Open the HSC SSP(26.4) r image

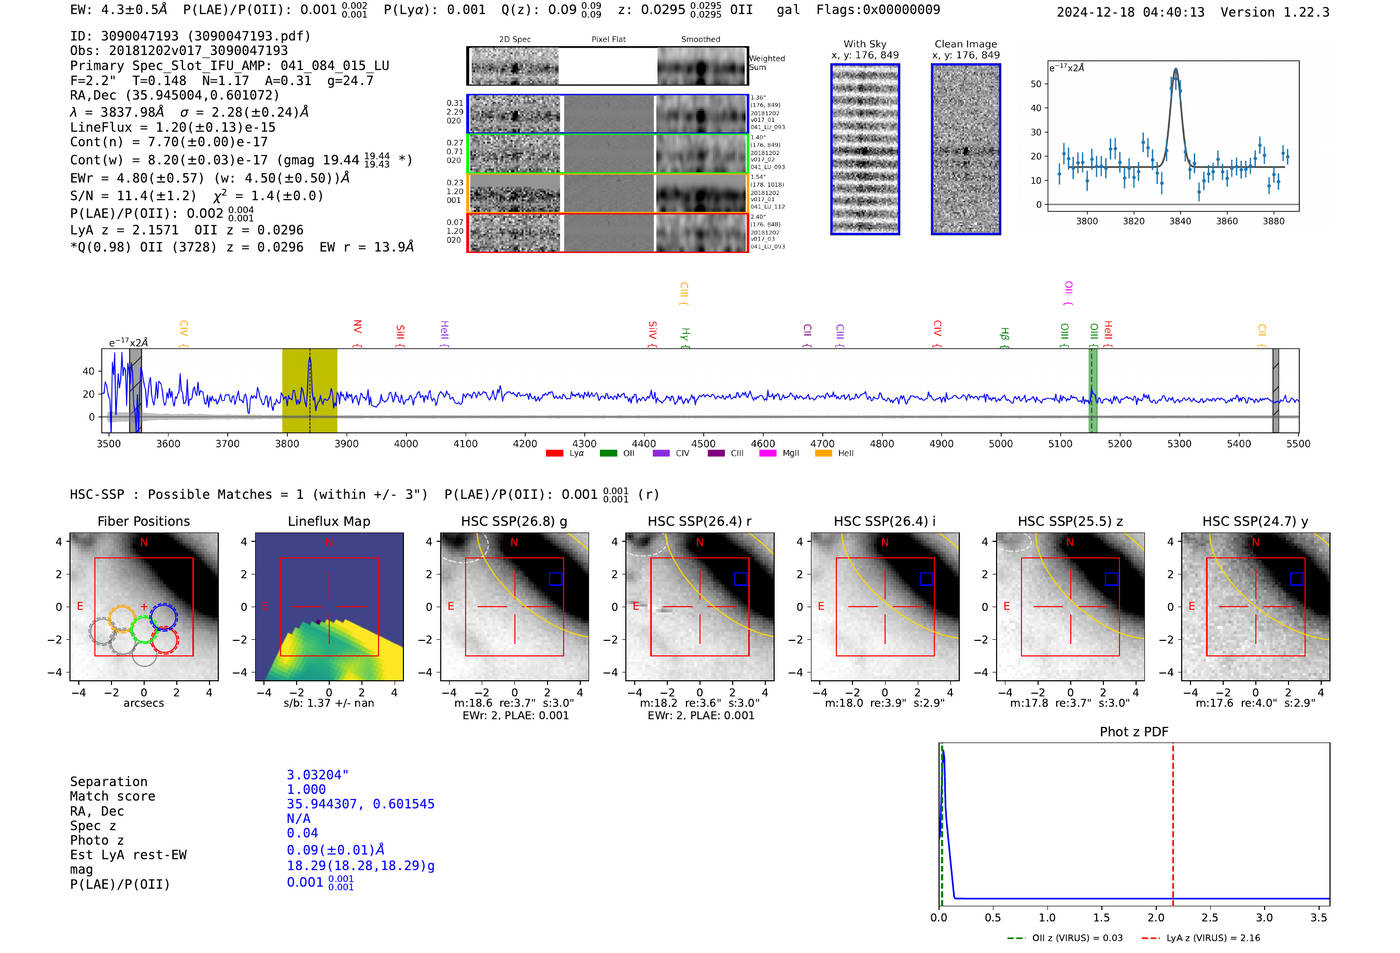coord(700,606)
